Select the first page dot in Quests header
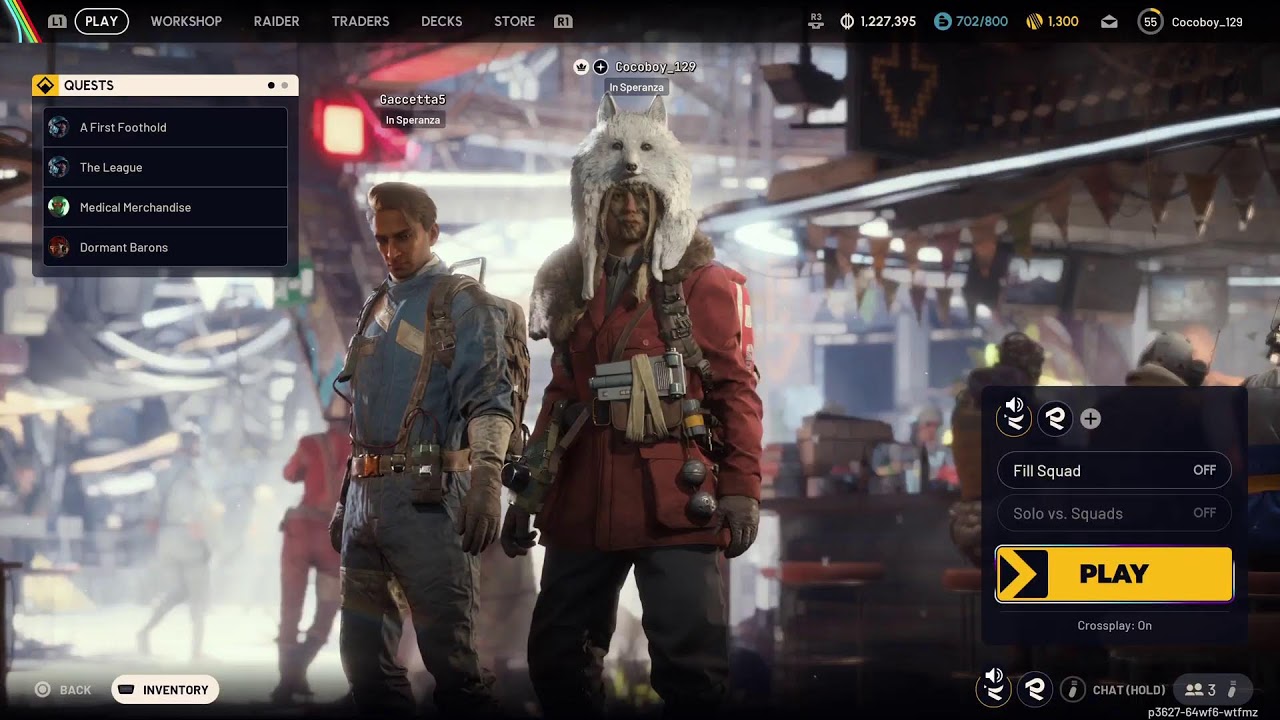The width and height of the screenshot is (1280, 720). pyautogui.click(x=271, y=86)
